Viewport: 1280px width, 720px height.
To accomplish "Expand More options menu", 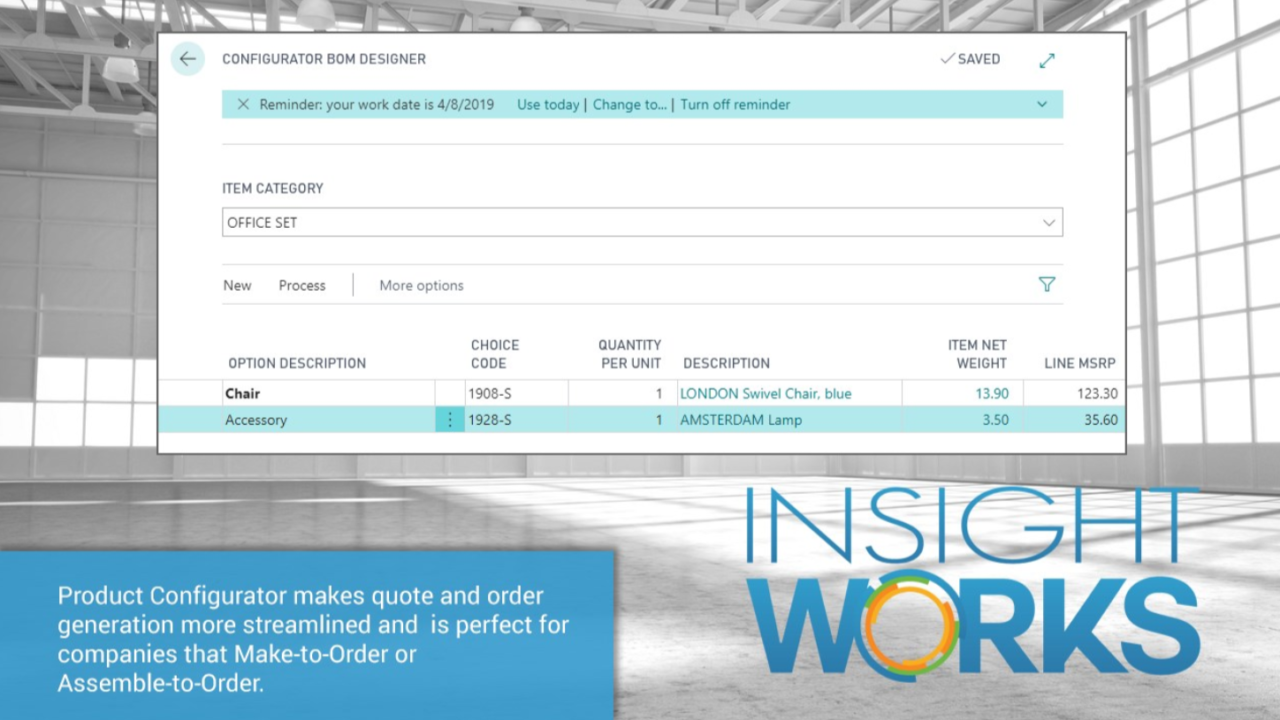I will point(421,285).
